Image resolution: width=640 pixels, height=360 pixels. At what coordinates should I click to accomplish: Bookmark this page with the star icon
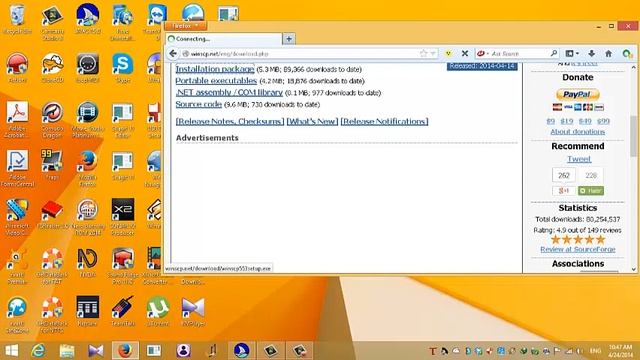click(x=423, y=53)
